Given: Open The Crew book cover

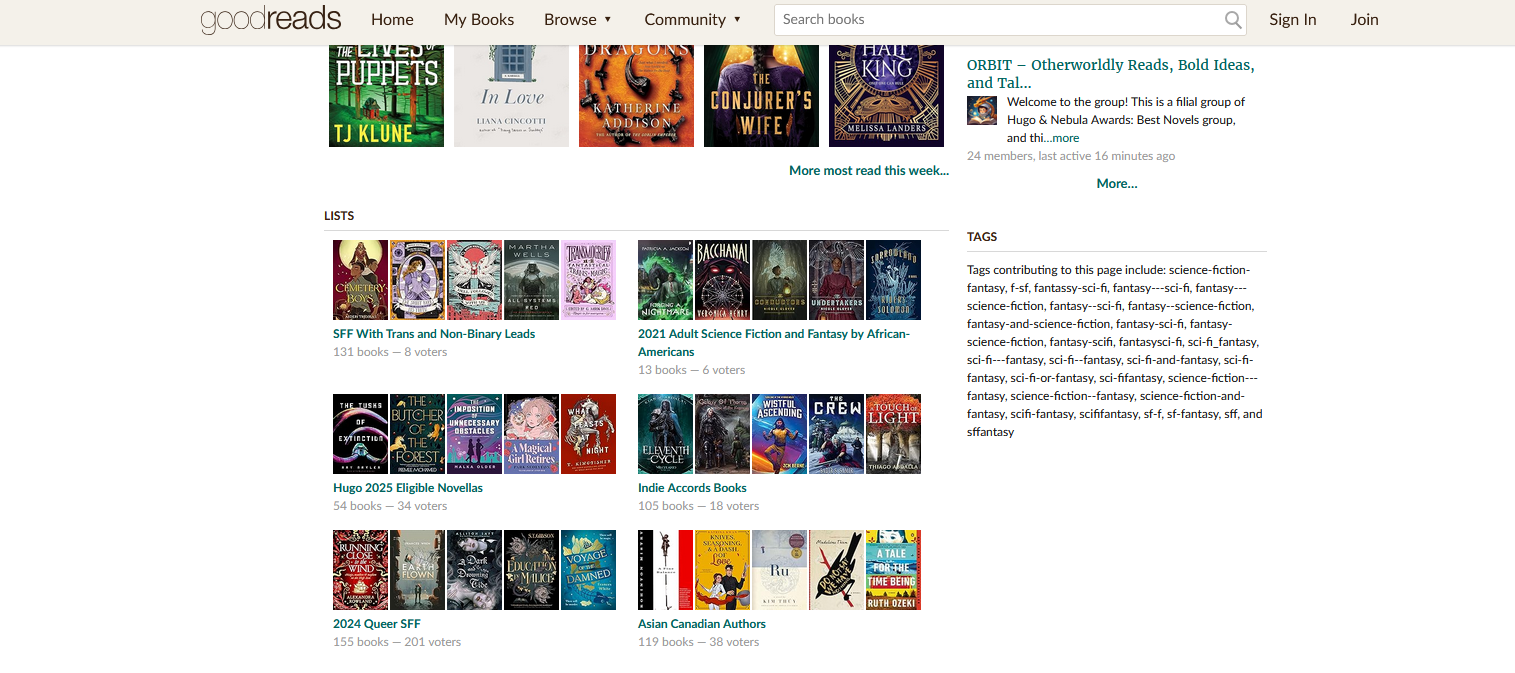Looking at the screenshot, I should coord(836,434).
